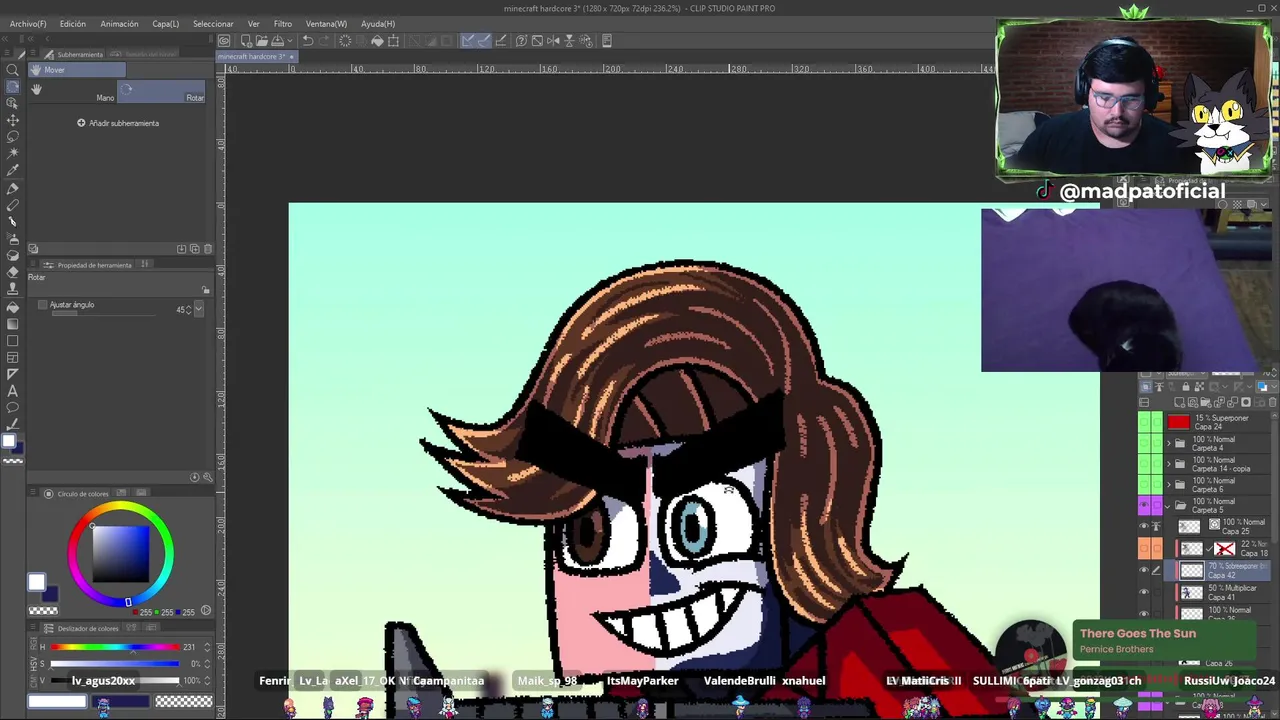
Task: Open Clip Studio launcher icon
Action: coord(224,41)
